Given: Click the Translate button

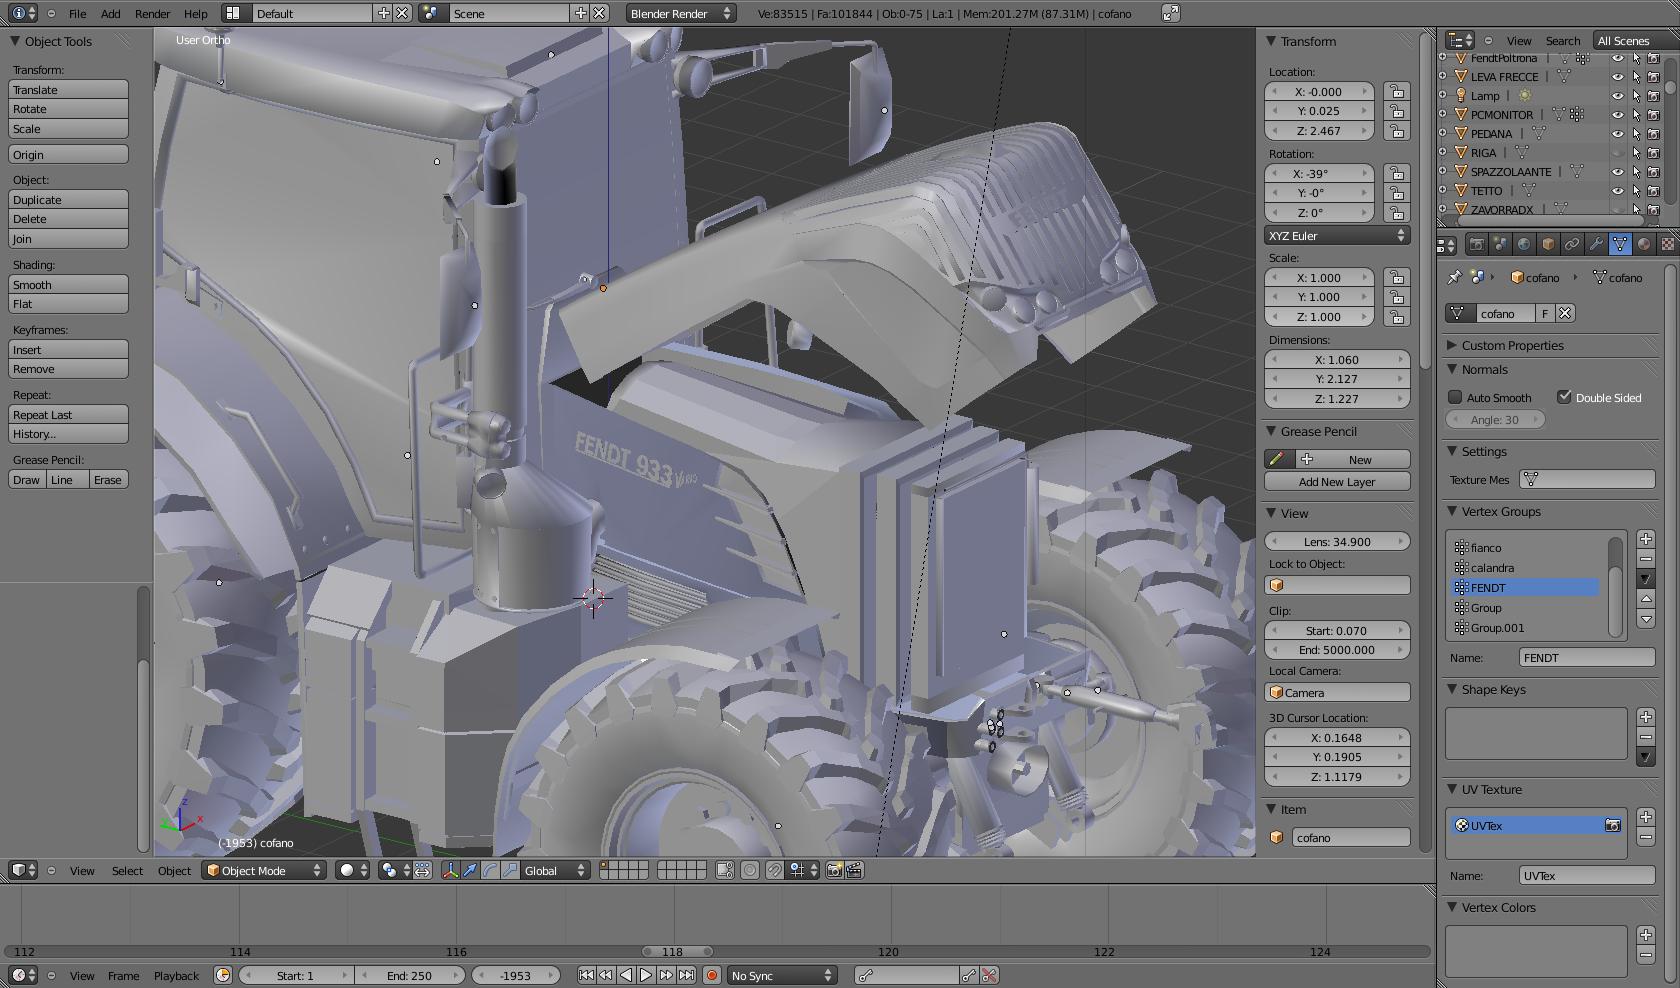Looking at the screenshot, I should tap(68, 89).
